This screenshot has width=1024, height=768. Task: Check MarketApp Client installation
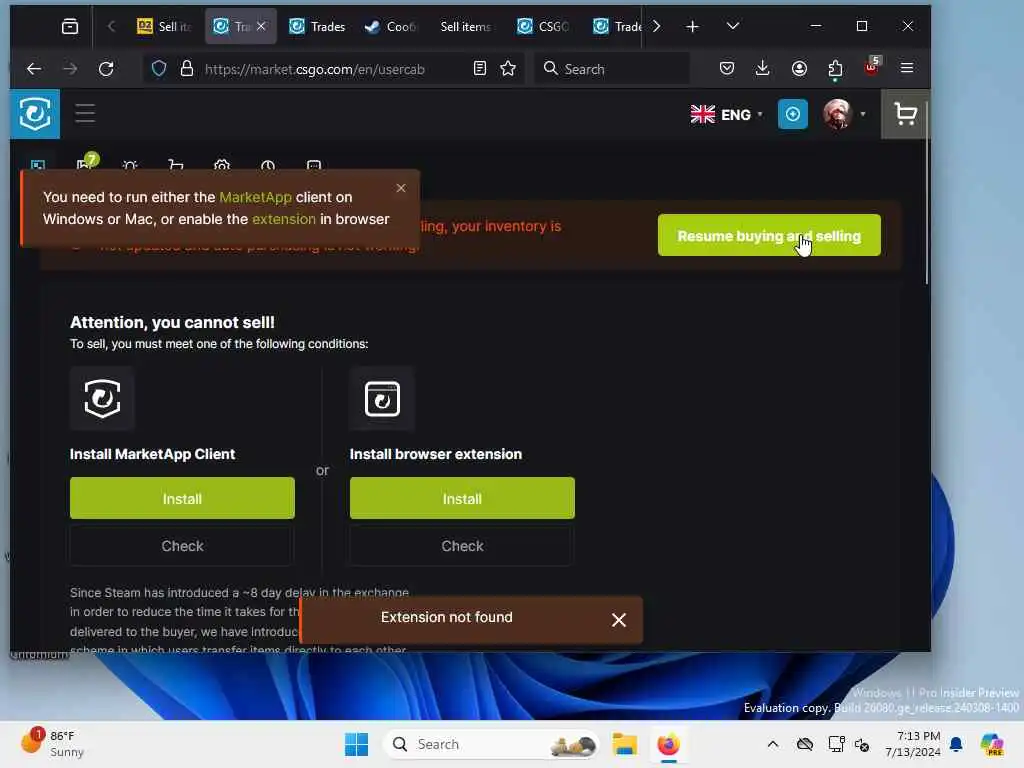[182, 546]
